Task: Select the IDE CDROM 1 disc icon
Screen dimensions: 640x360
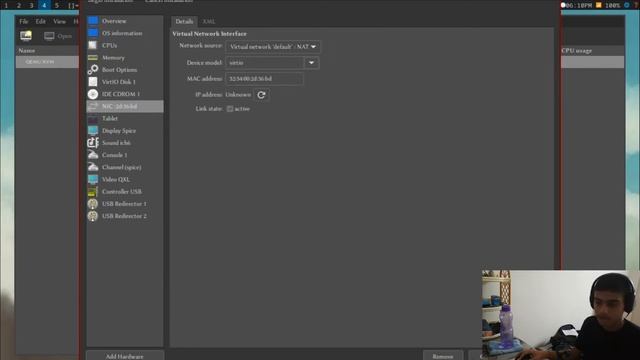Action: pos(93,94)
